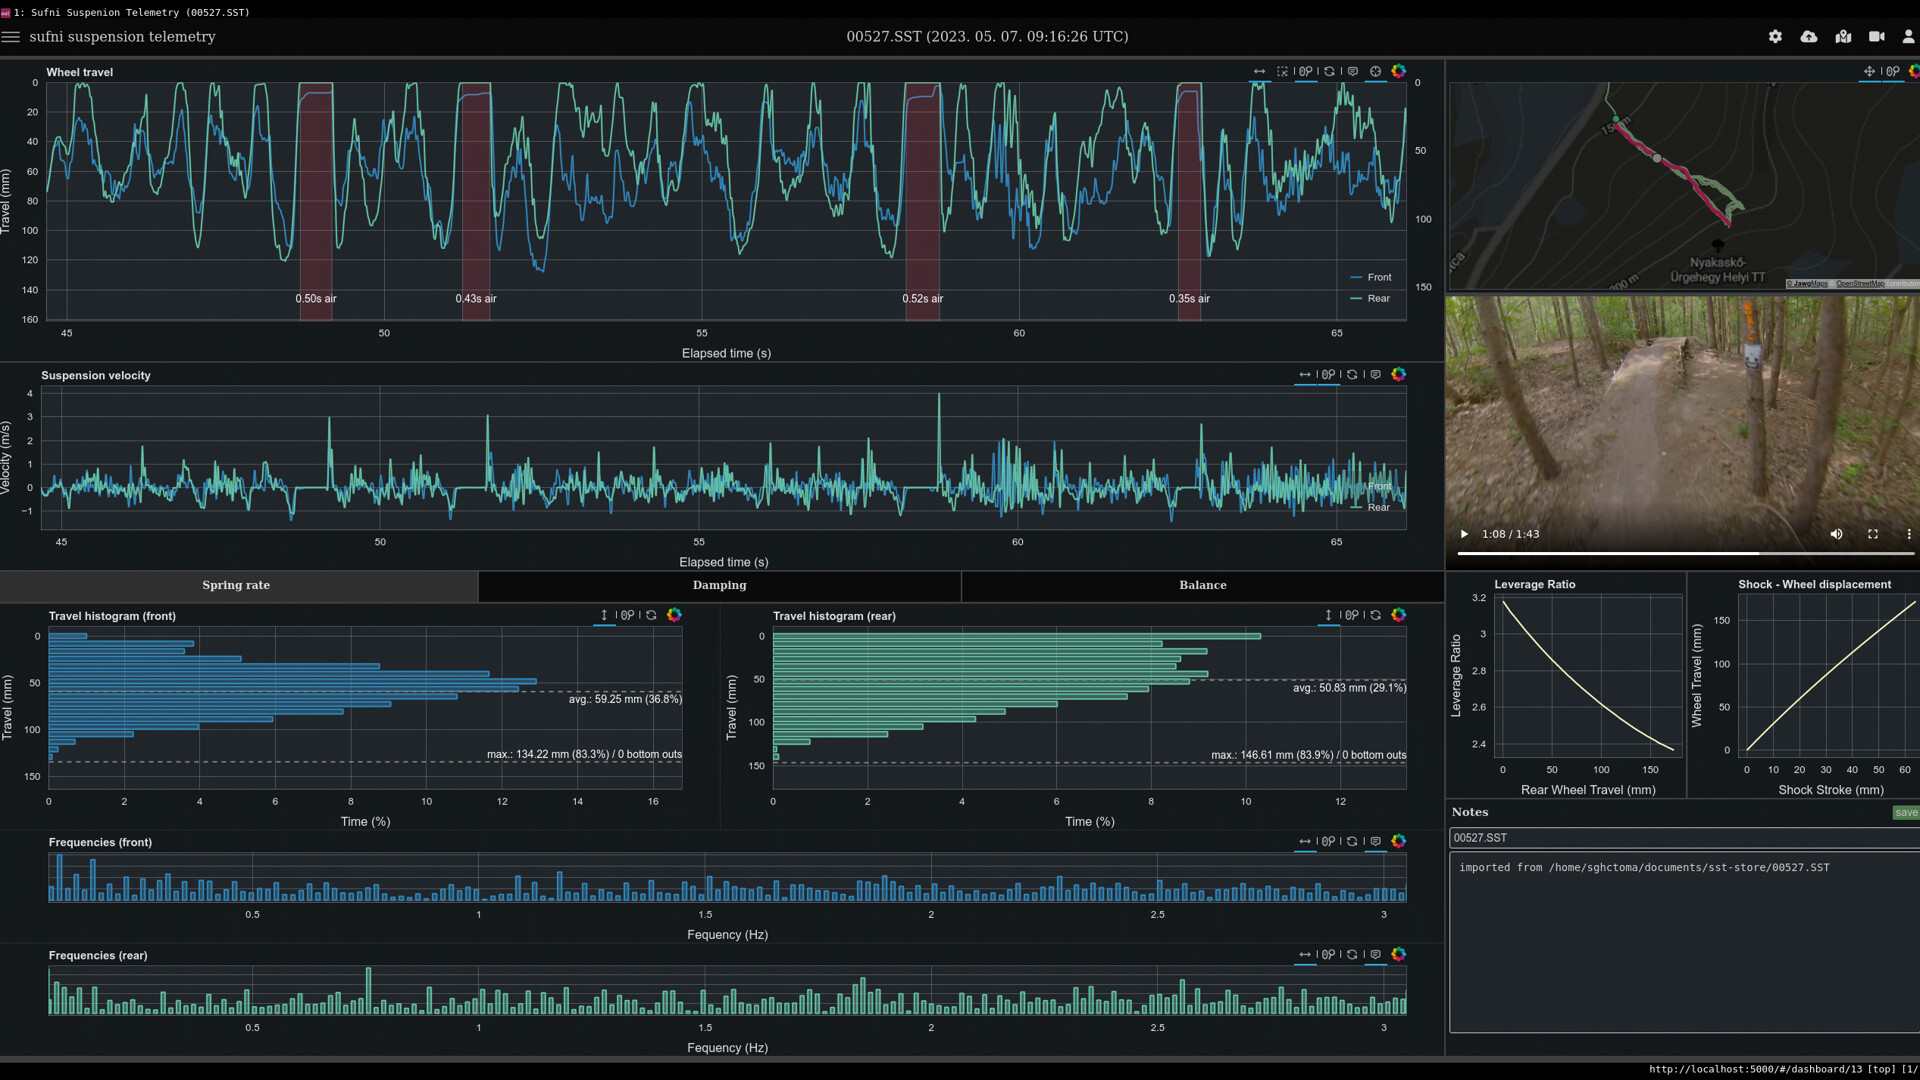
Task: Open settings via the gear icon
Action: 1775,37
